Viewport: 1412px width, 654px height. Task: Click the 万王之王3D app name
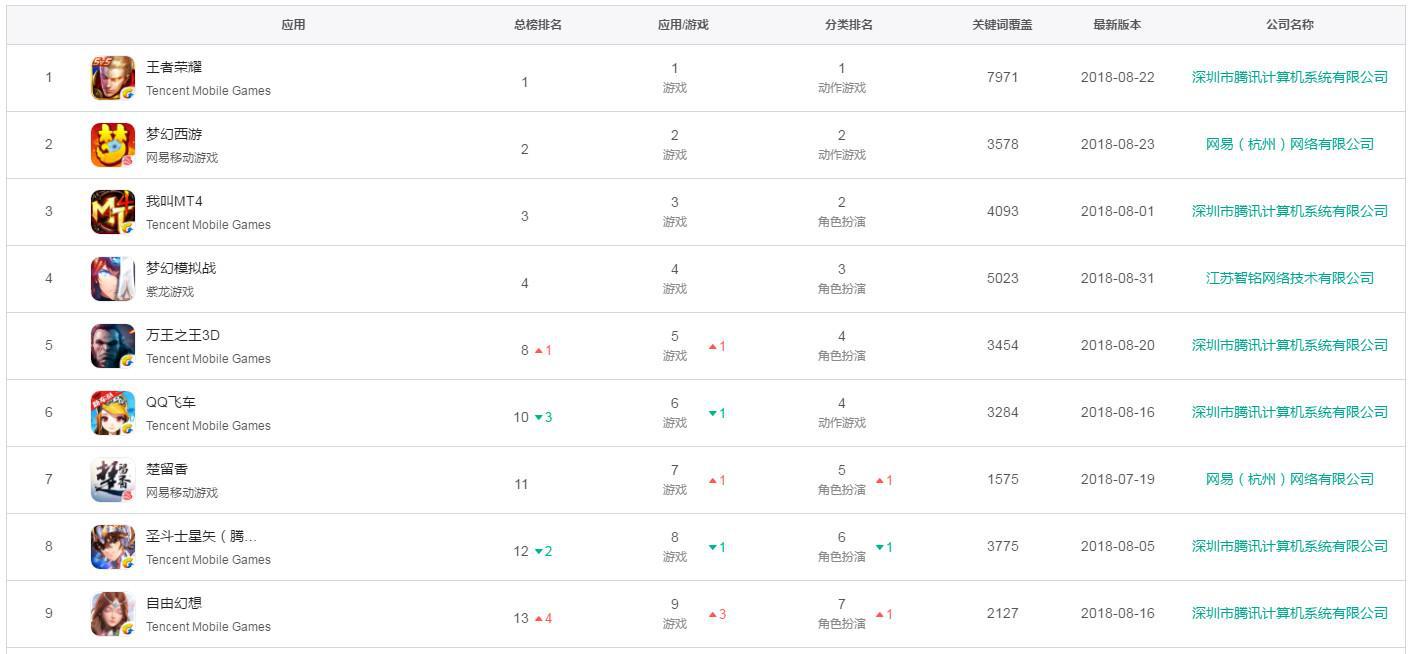point(183,335)
